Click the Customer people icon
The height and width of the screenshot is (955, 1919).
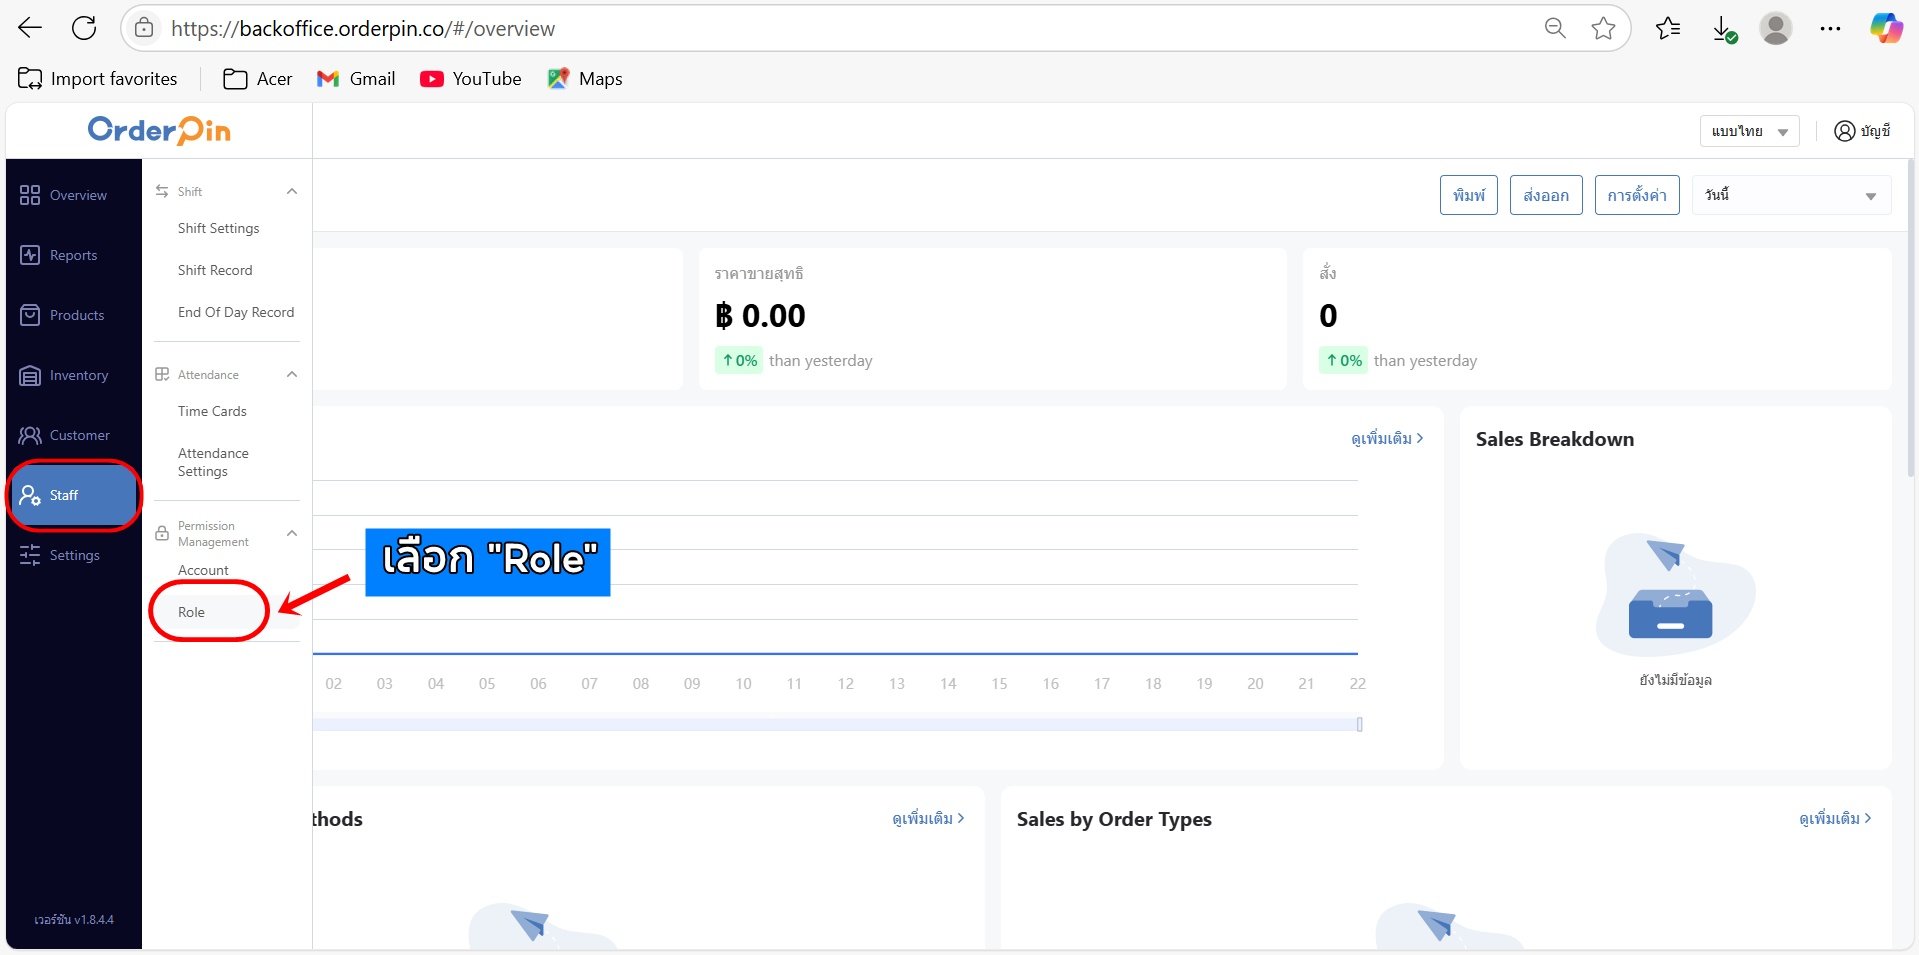(30, 435)
